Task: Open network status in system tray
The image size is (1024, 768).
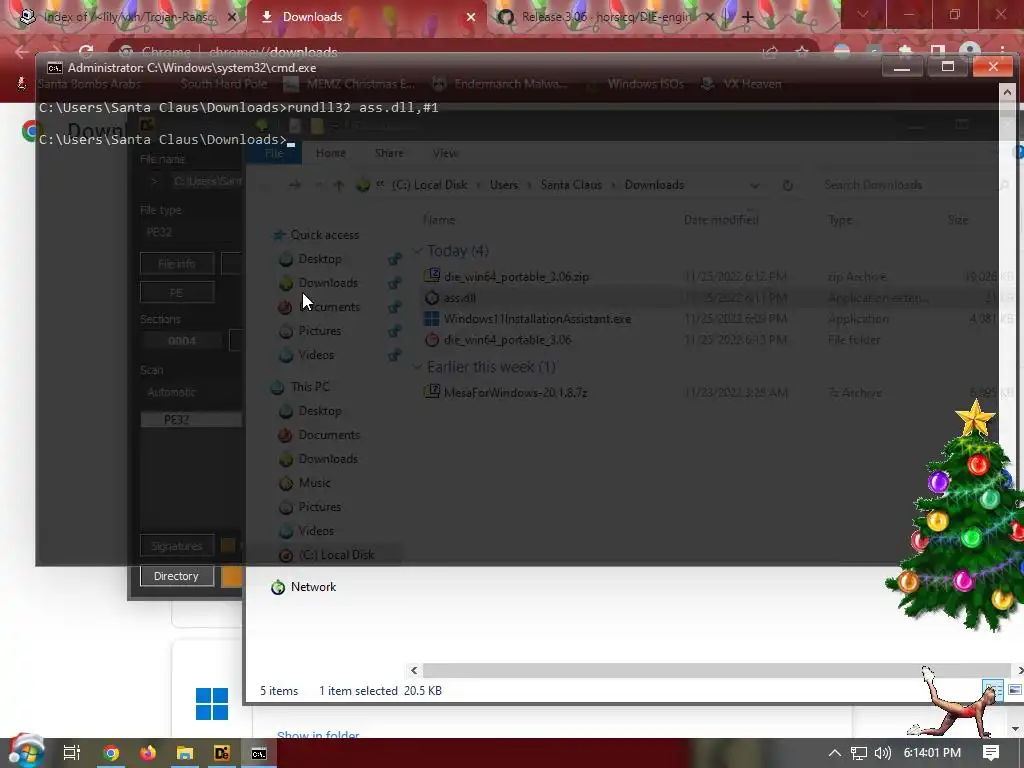Action: 859,753
